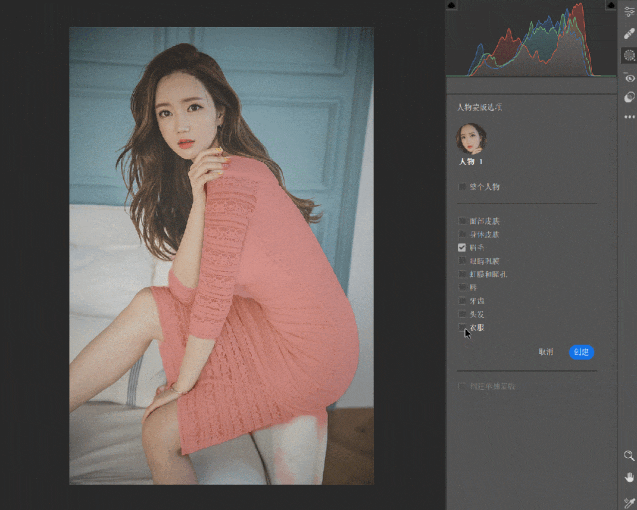Select the 人物 1 portrait thumbnail

tap(471, 138)
